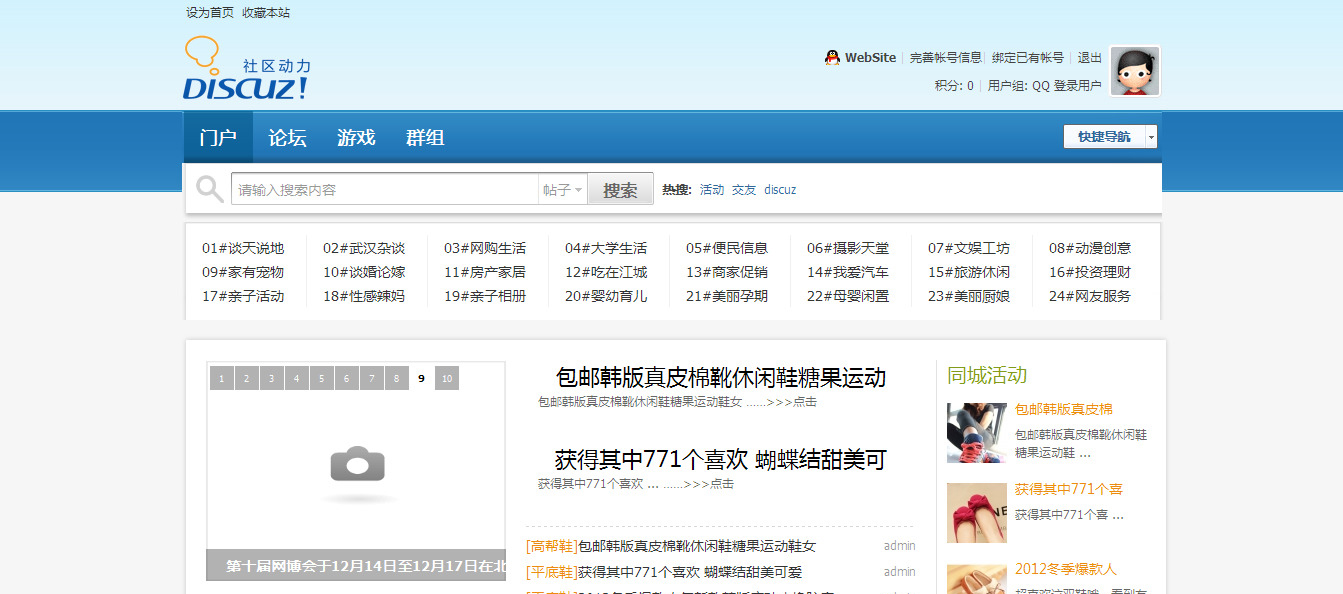This screenshot has width=1343, height=594.
Task: Click 绑定已有帐号 link
Action: [1027, 58]
